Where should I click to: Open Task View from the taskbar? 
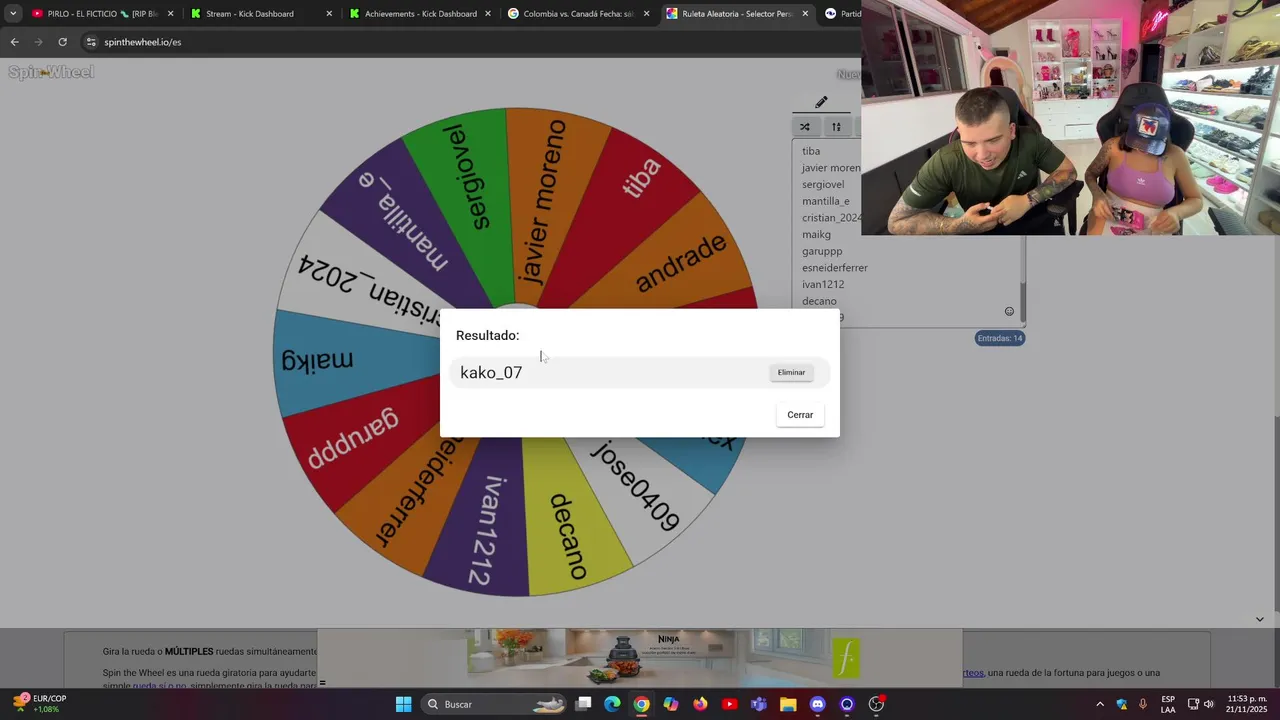tap(583, 704)
